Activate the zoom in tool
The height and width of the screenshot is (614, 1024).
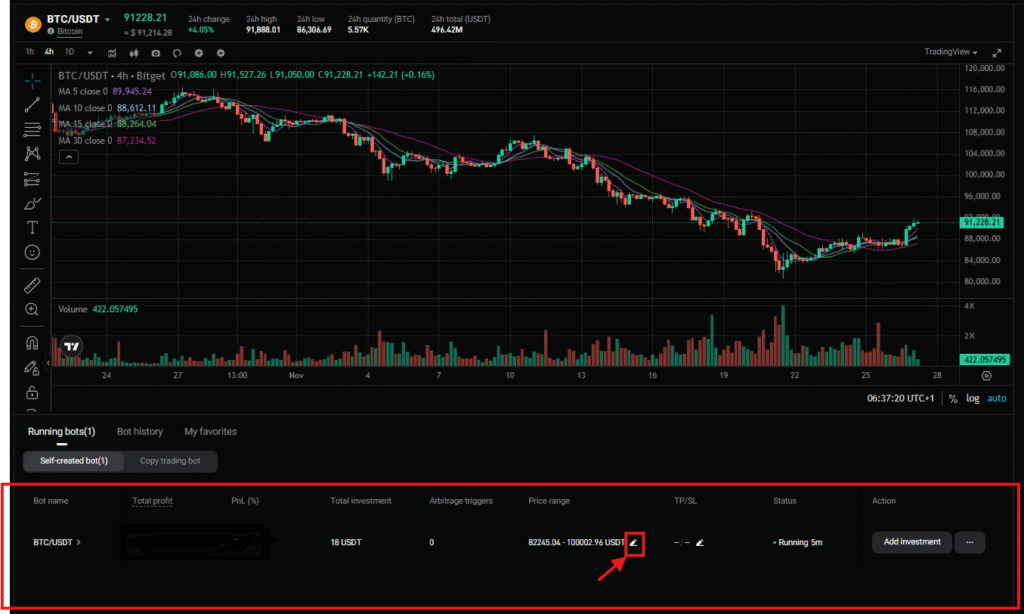point(32,310)
